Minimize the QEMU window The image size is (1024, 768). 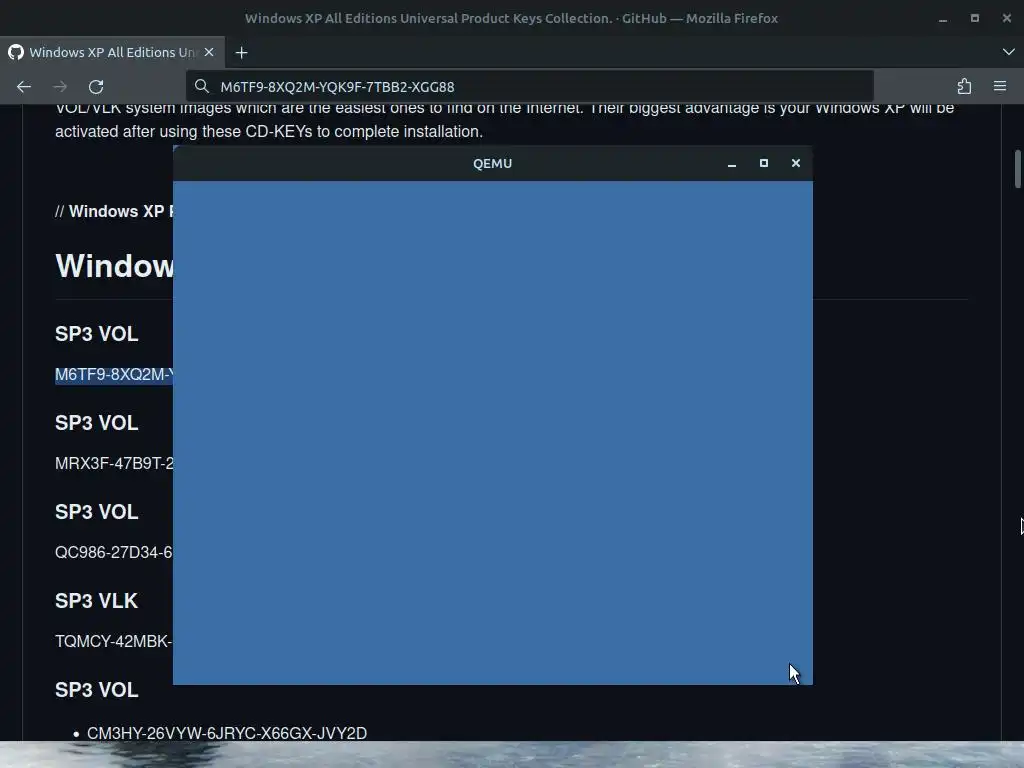[x=731, y=163]
